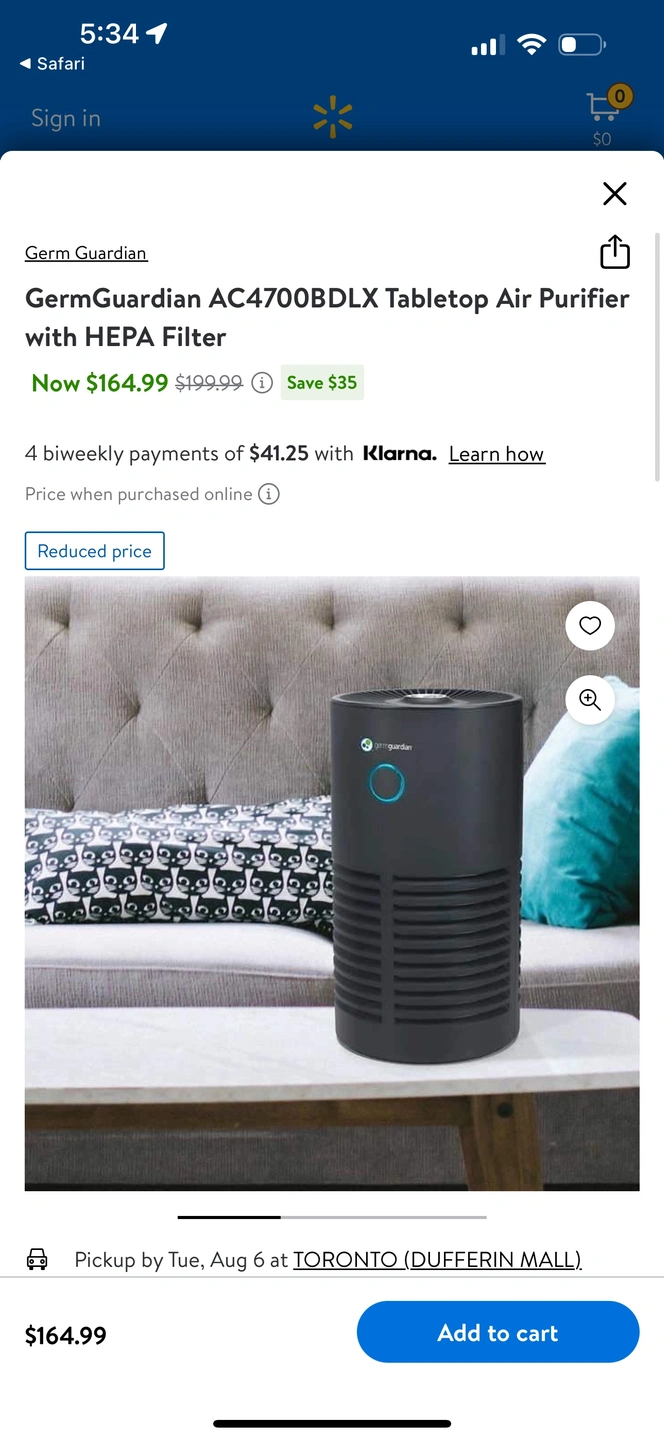Click Add to cart button

(498, 1332)
